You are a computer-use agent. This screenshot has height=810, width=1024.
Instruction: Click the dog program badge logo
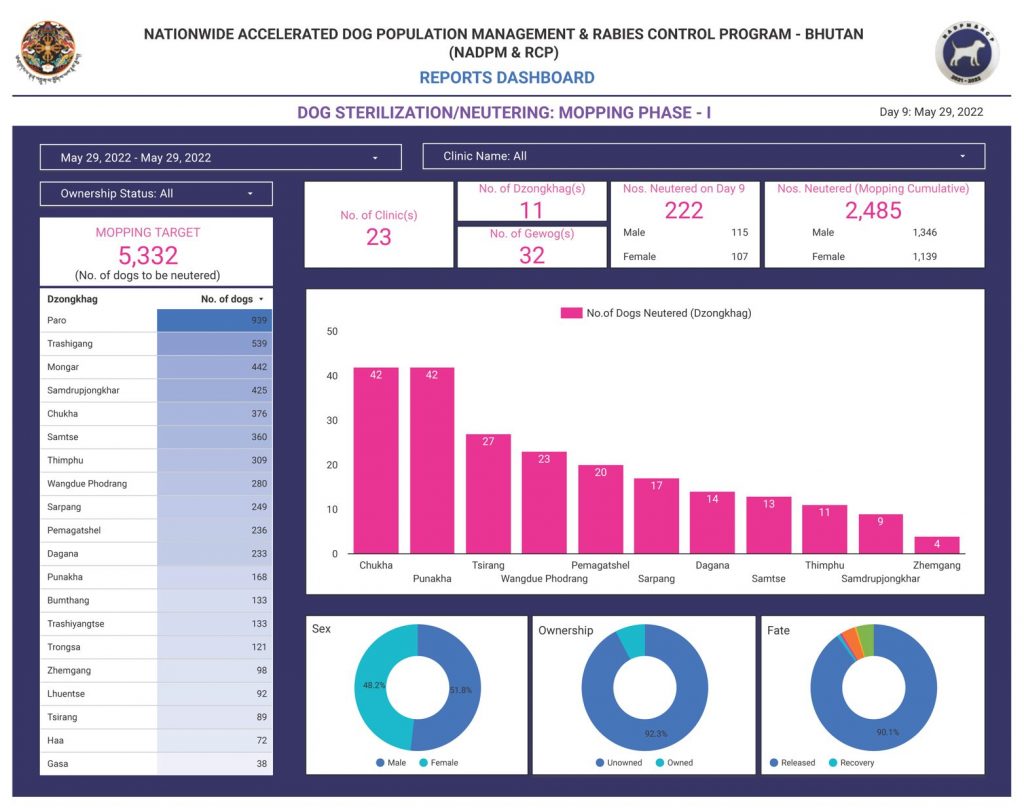pos(967,52)
